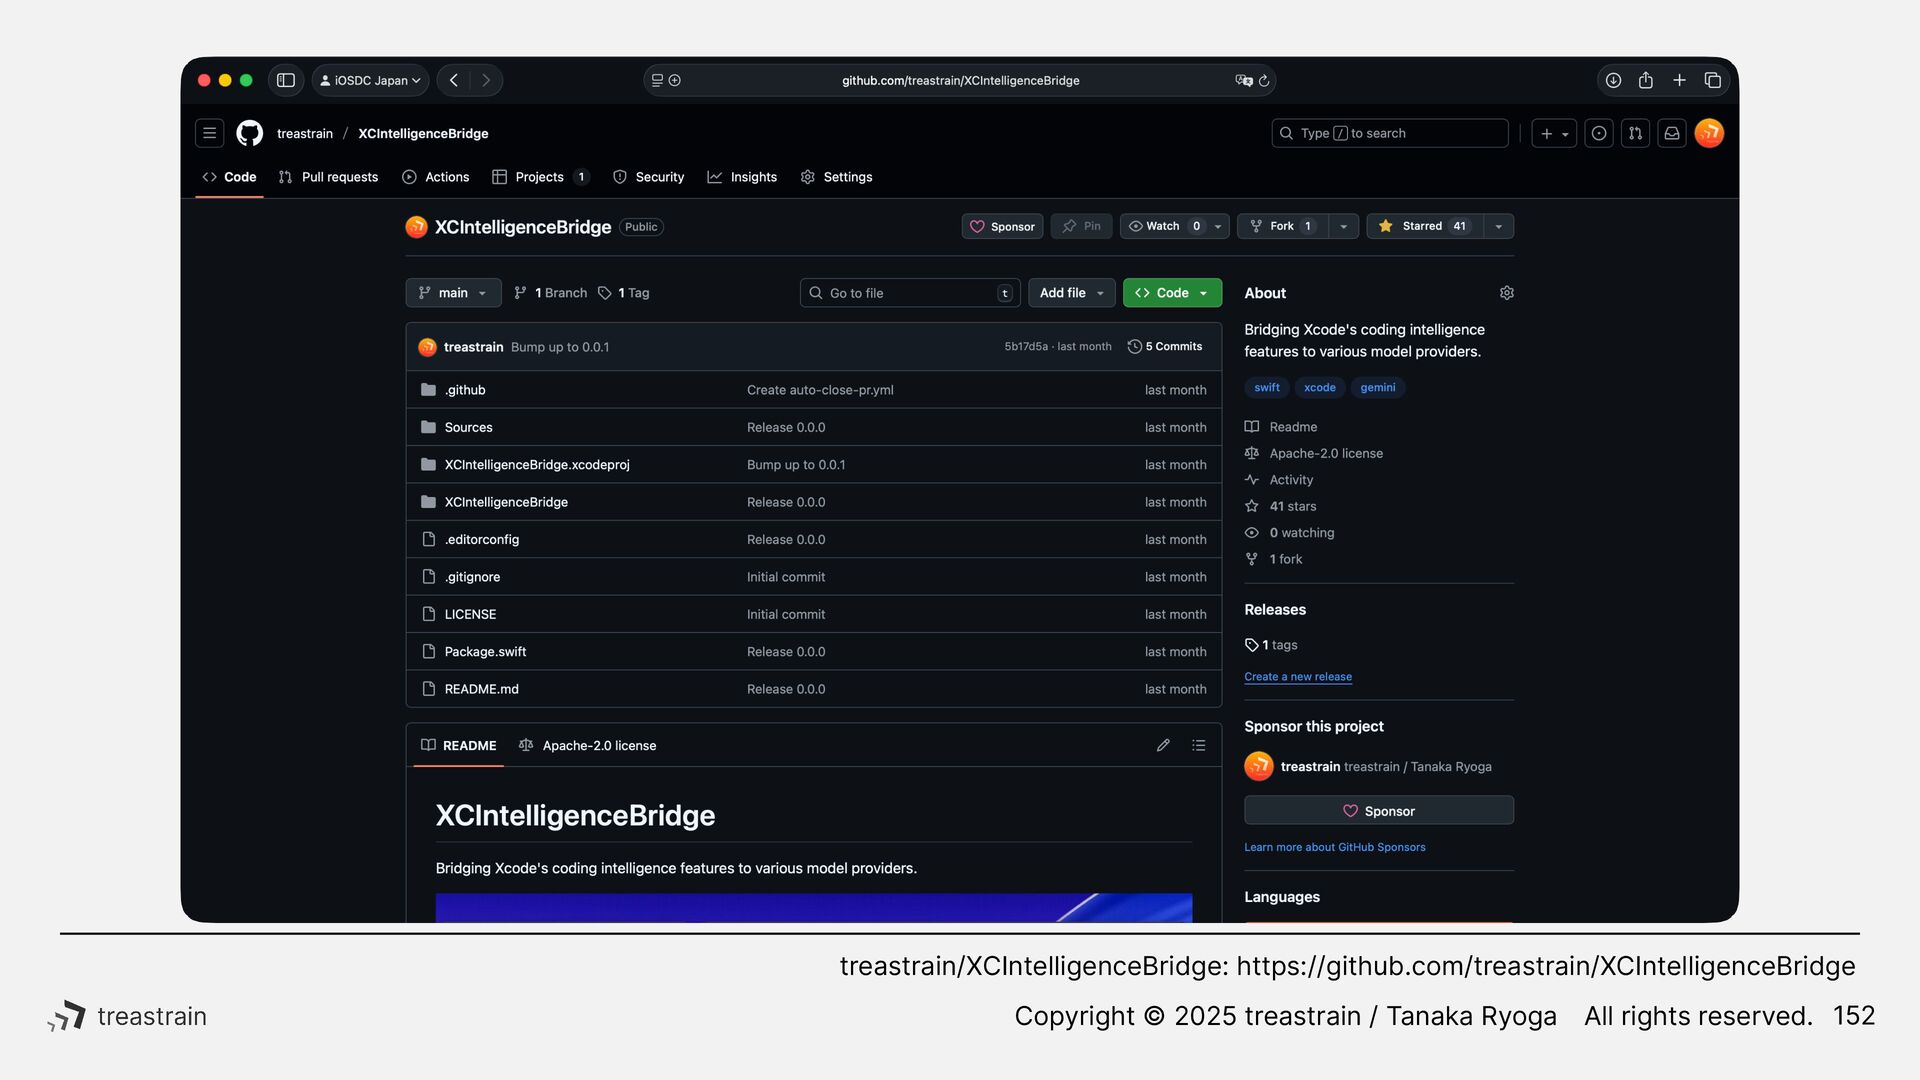The width and height of the screenshot is (1920, 1080).
Task: Toggle Pin on the repository
Action: tap(1081, 226)
